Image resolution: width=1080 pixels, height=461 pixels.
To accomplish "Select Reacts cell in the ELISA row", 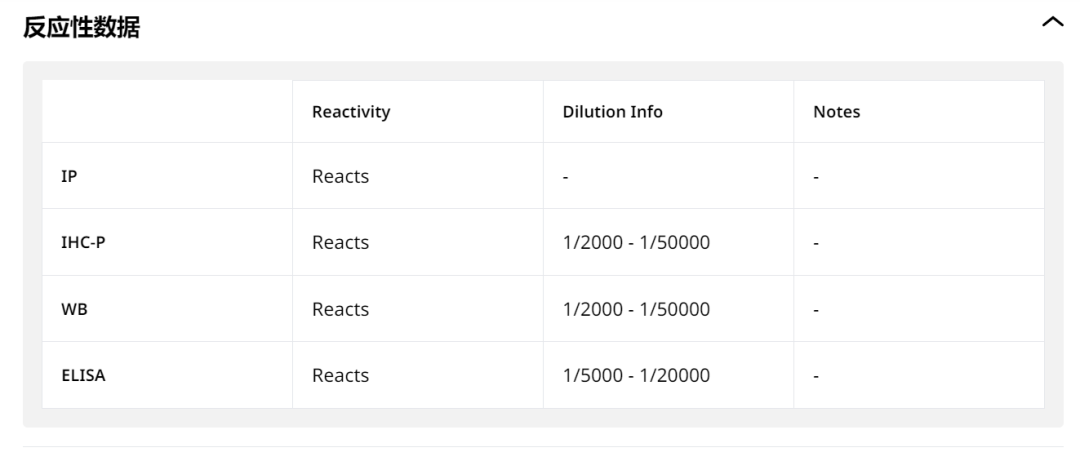I will point(341,376).
